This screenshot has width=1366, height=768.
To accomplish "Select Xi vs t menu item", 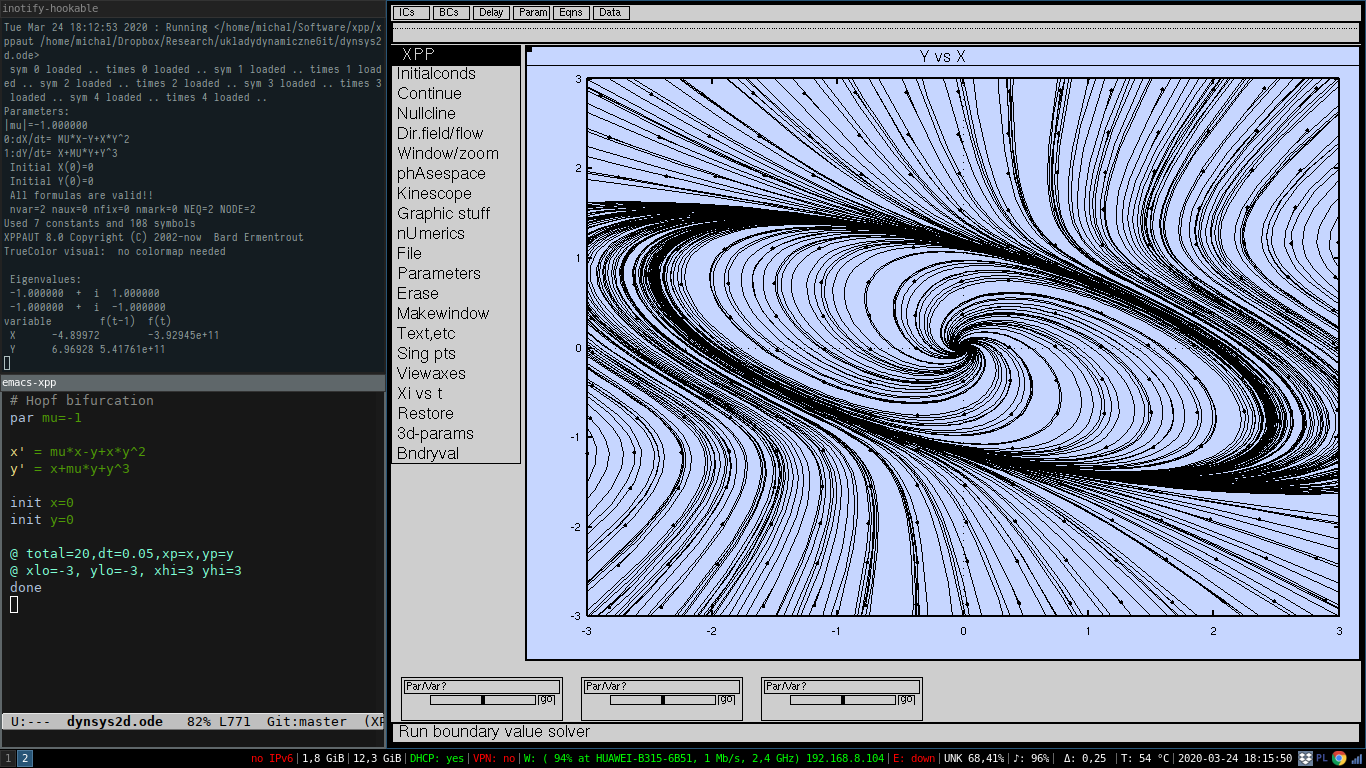I will coord(456,394).
